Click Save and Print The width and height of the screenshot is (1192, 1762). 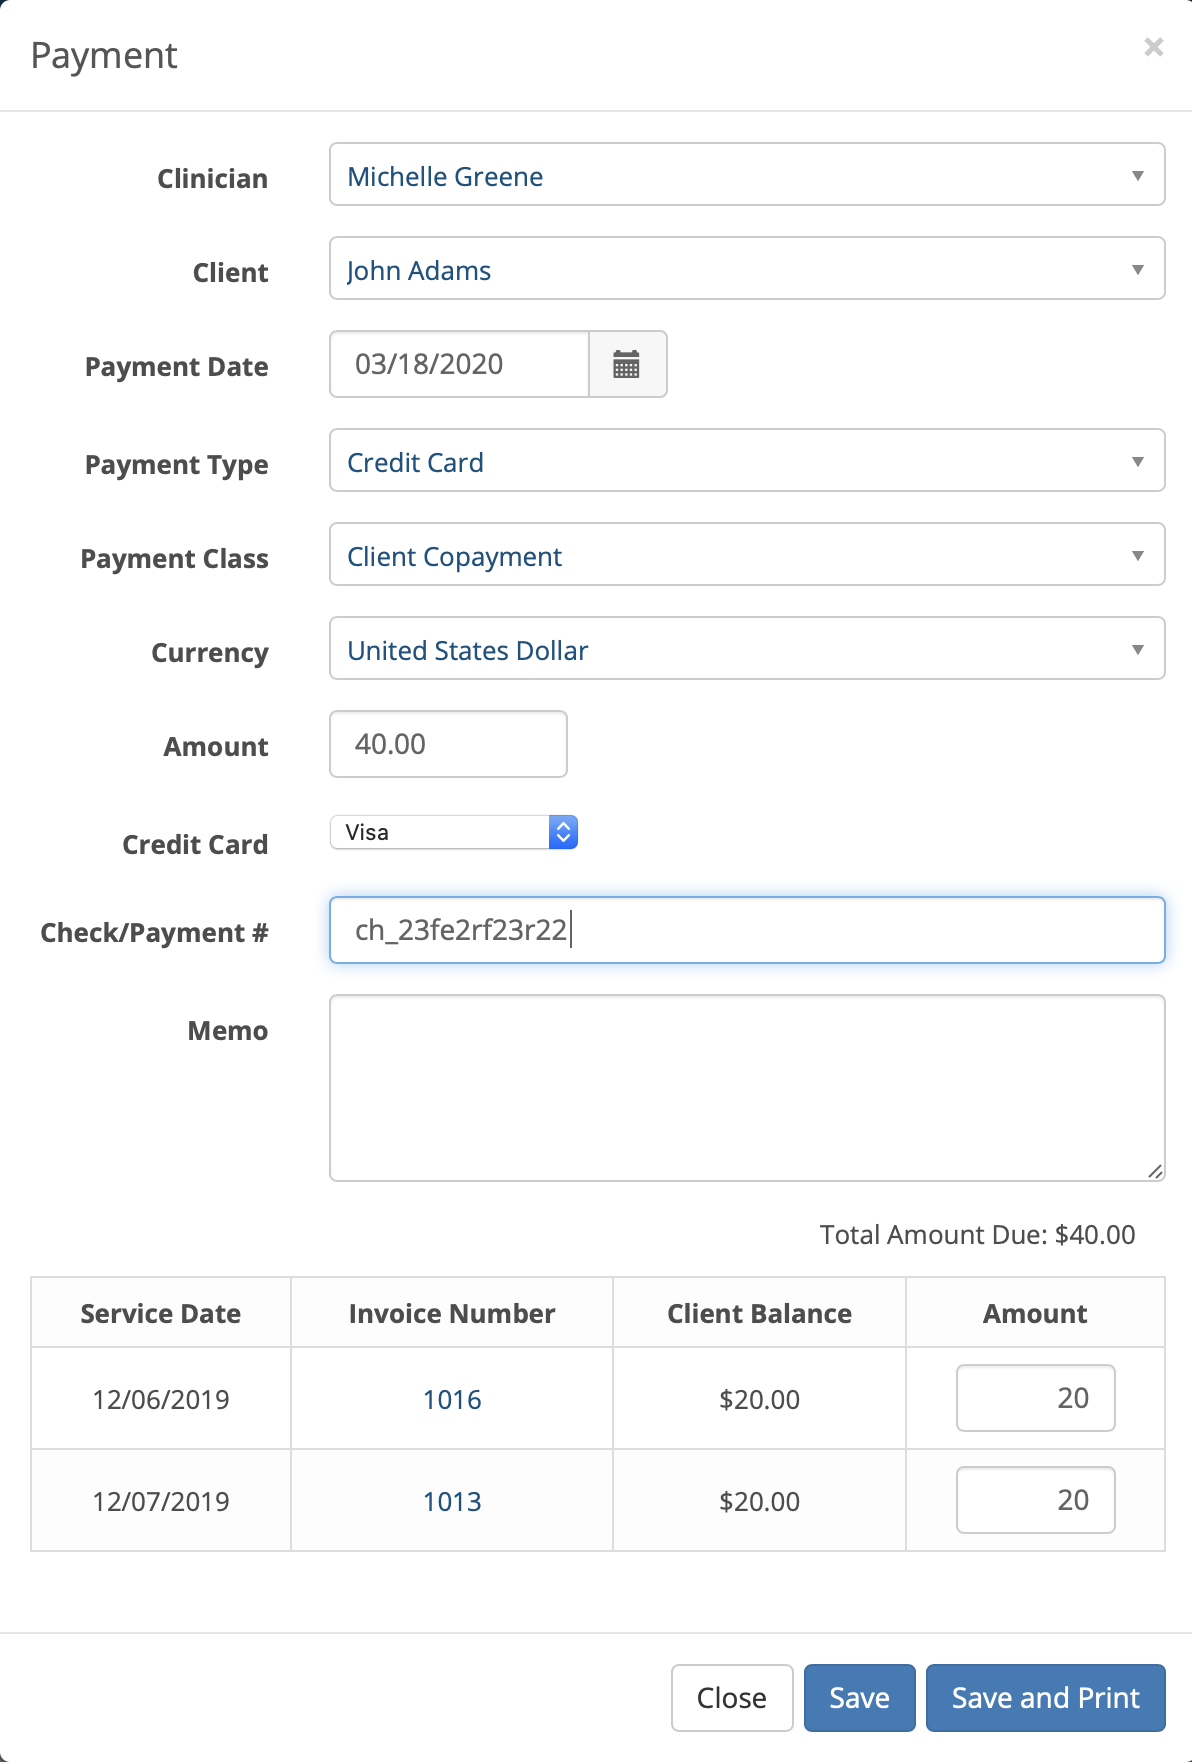click(x=1046, y=1698)
